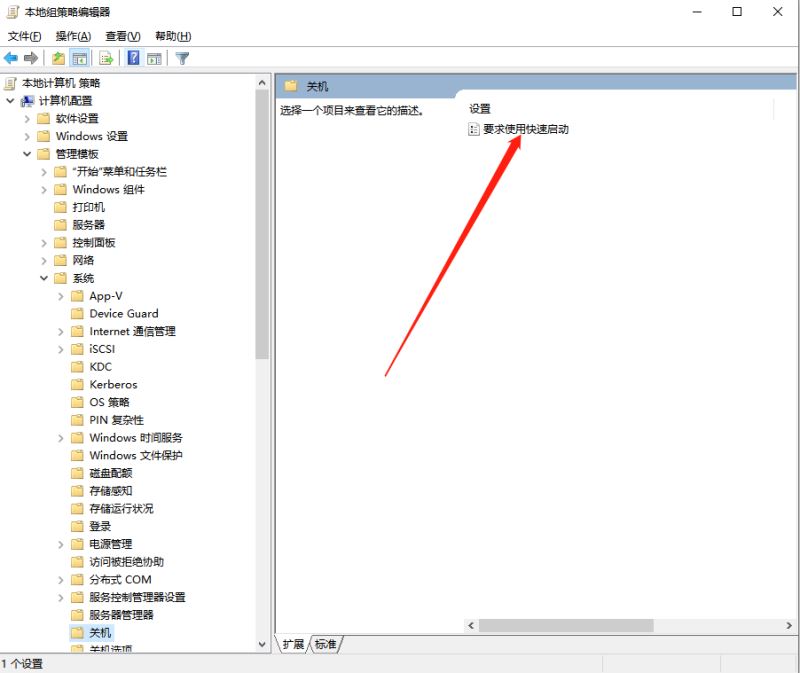Click the 要求使用快速启动 policy setting icon
Image resolution: width=800 pixels, height=673 pixels.
(x=473, y=129)
